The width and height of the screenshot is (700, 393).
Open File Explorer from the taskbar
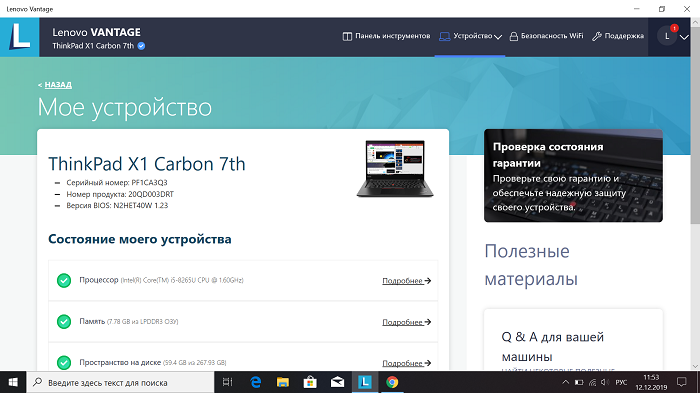point(283,382)
